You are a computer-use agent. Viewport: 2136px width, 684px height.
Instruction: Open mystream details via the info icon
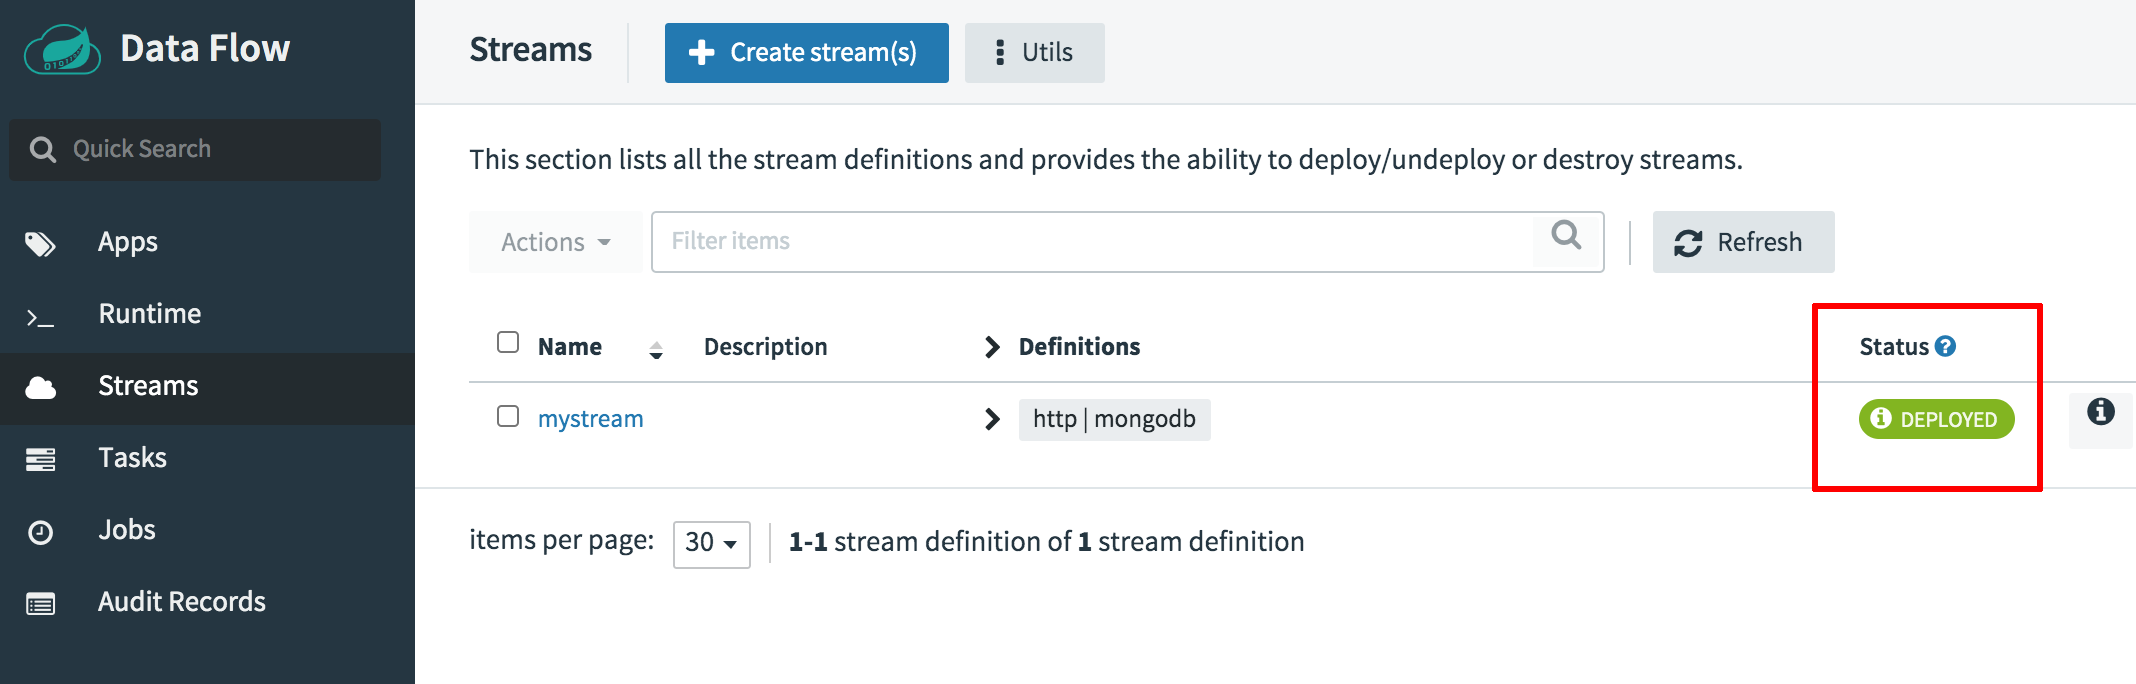pyautogui.click(x=2100, y=412)
